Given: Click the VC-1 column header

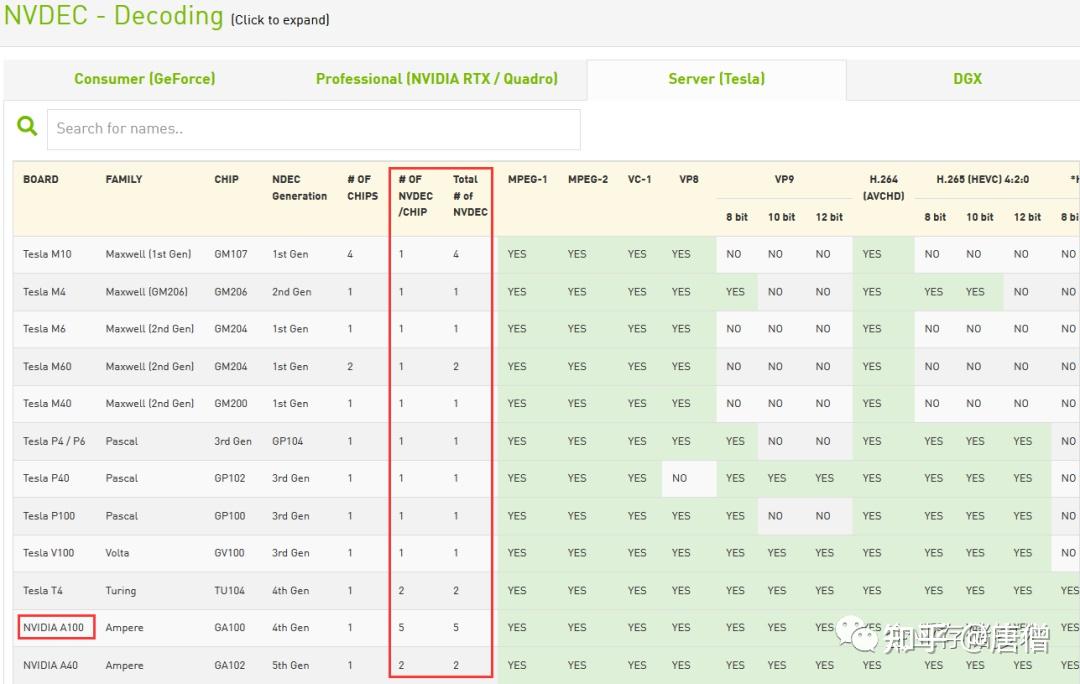Looking at the screenshot, I should (x=639, y=179).
